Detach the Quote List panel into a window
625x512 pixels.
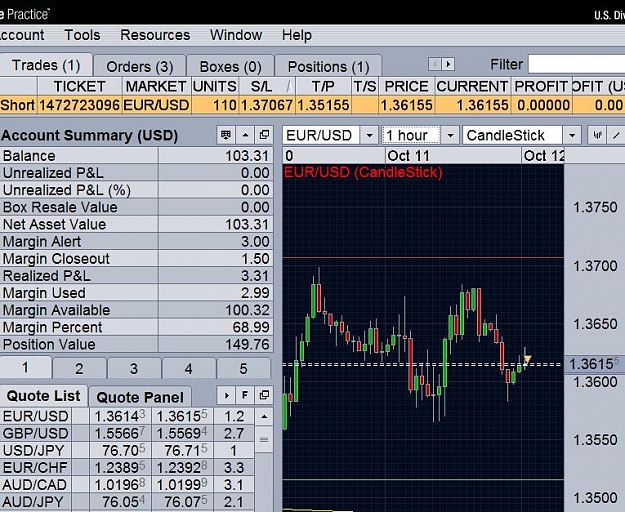tap(264, 395)
